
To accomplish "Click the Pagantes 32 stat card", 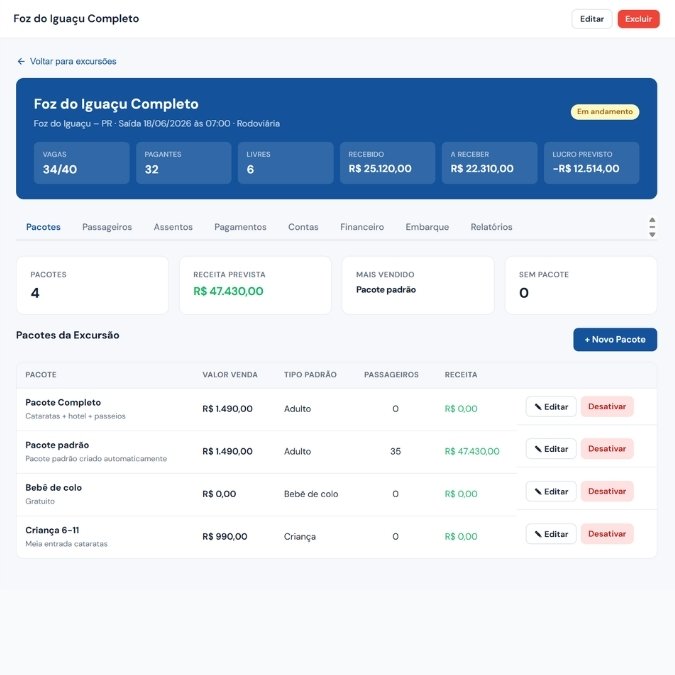I will 183,163.
